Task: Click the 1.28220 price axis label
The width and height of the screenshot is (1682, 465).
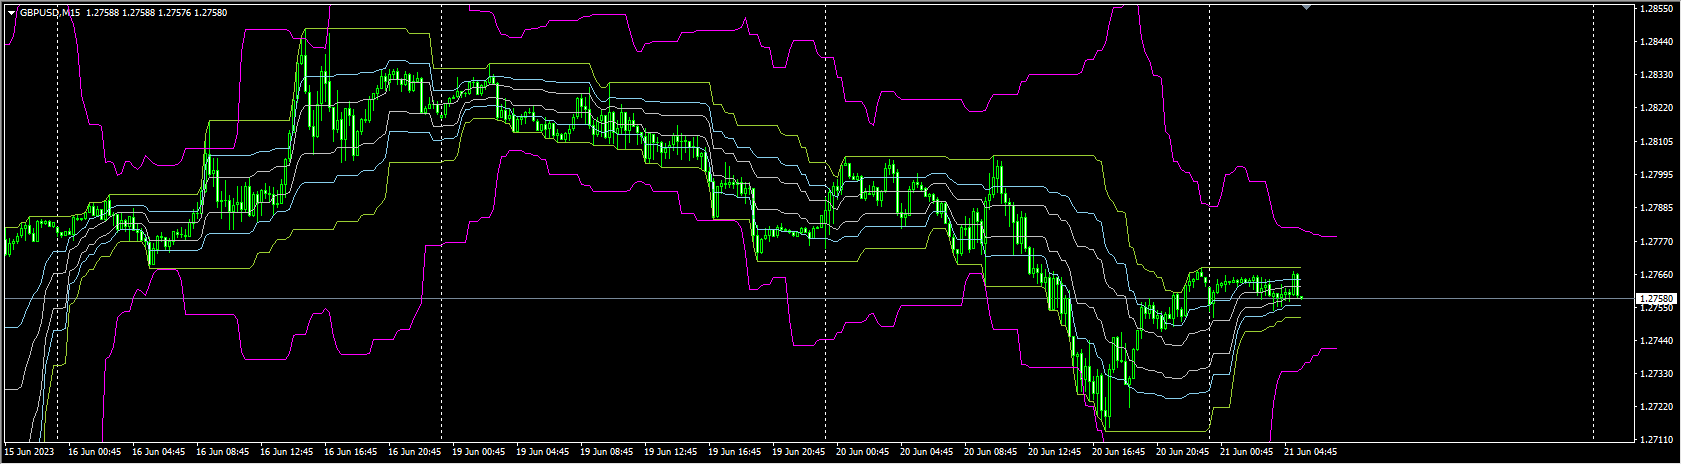Action: [1656, 108]
